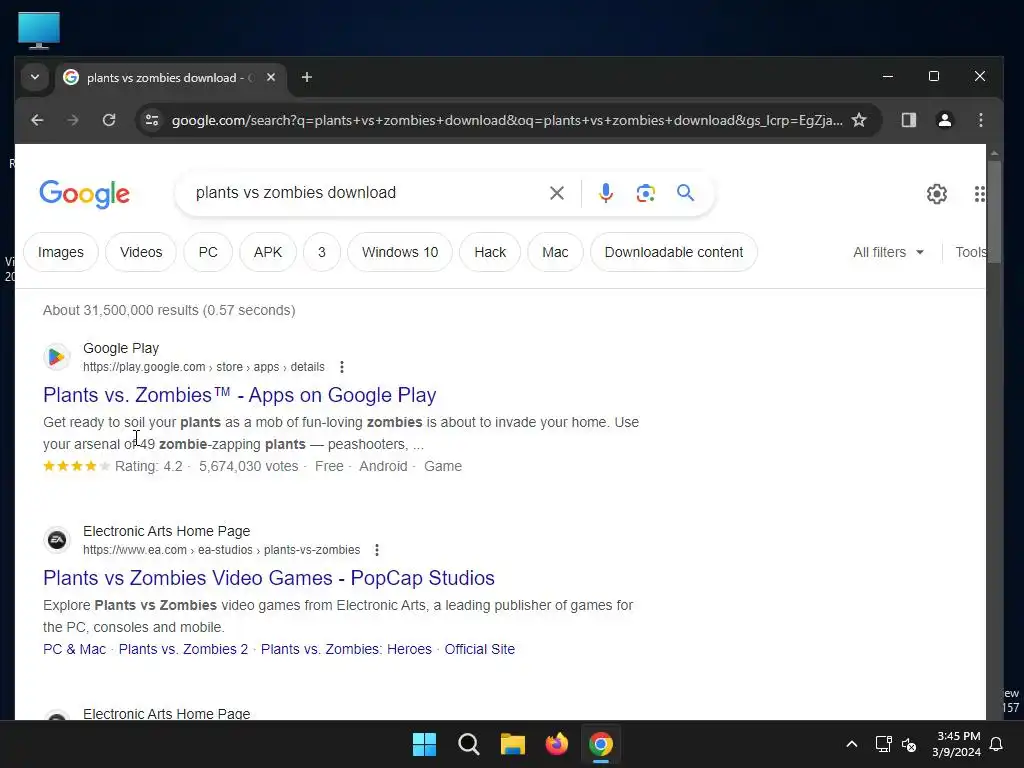Show hidden tray icons chevron
1024x768 pixels.
click(x=852, y=744)
